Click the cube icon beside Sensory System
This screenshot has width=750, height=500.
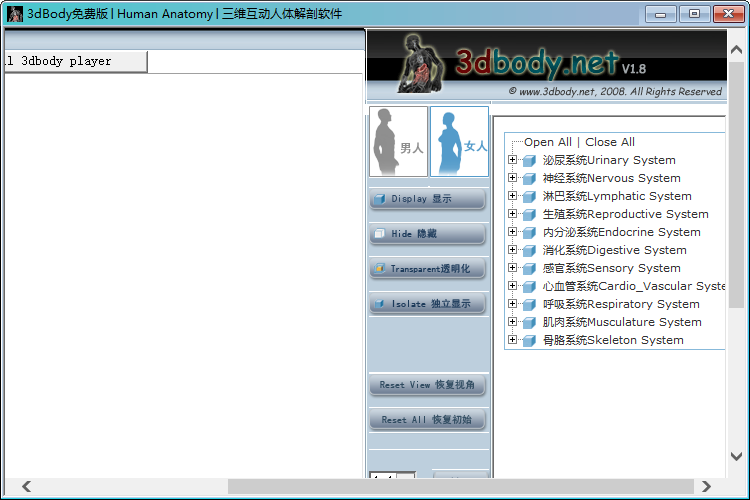[529, 269]
